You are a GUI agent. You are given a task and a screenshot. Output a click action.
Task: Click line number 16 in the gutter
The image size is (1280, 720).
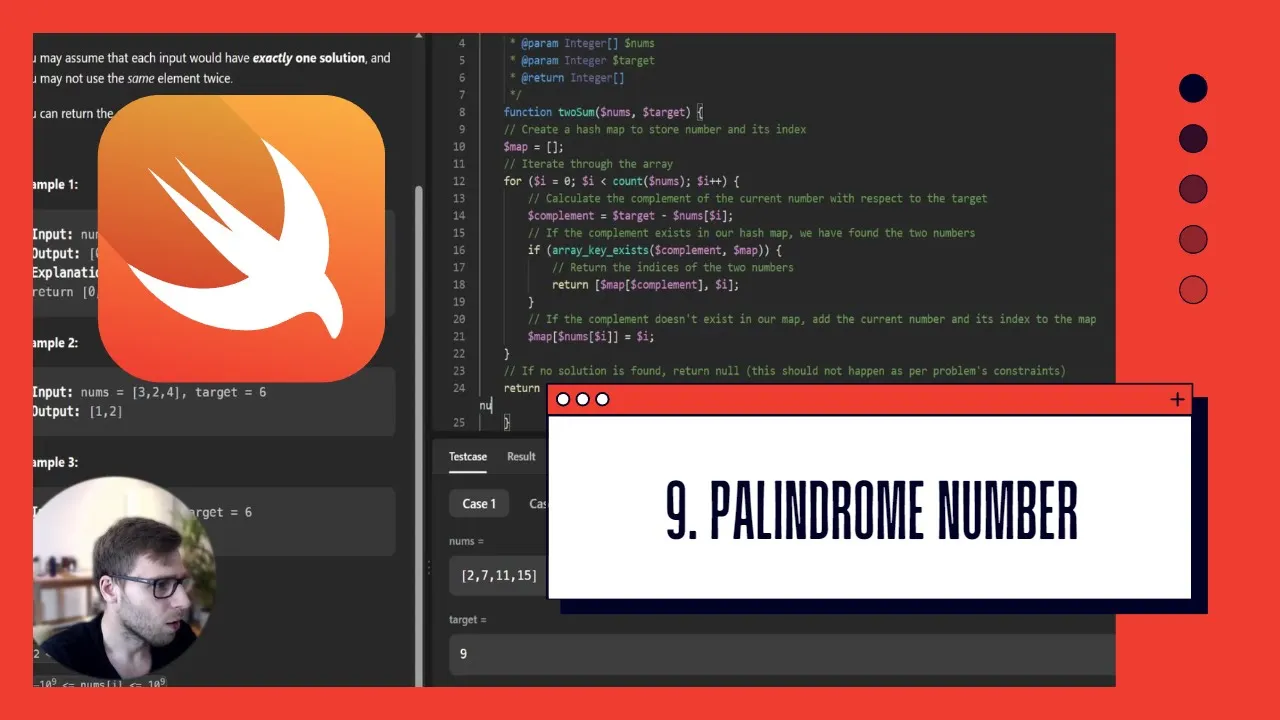[459, 250]
